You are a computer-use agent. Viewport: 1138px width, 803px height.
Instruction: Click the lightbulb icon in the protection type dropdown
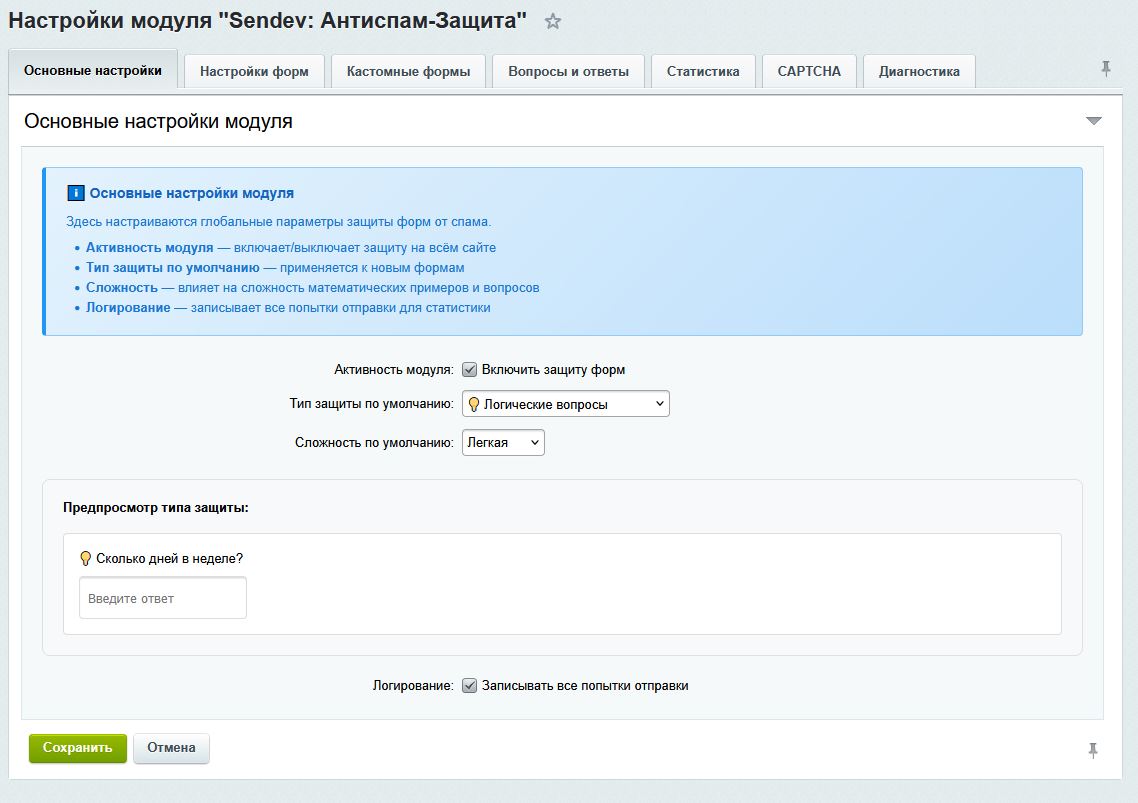click(x=475, y=403)
